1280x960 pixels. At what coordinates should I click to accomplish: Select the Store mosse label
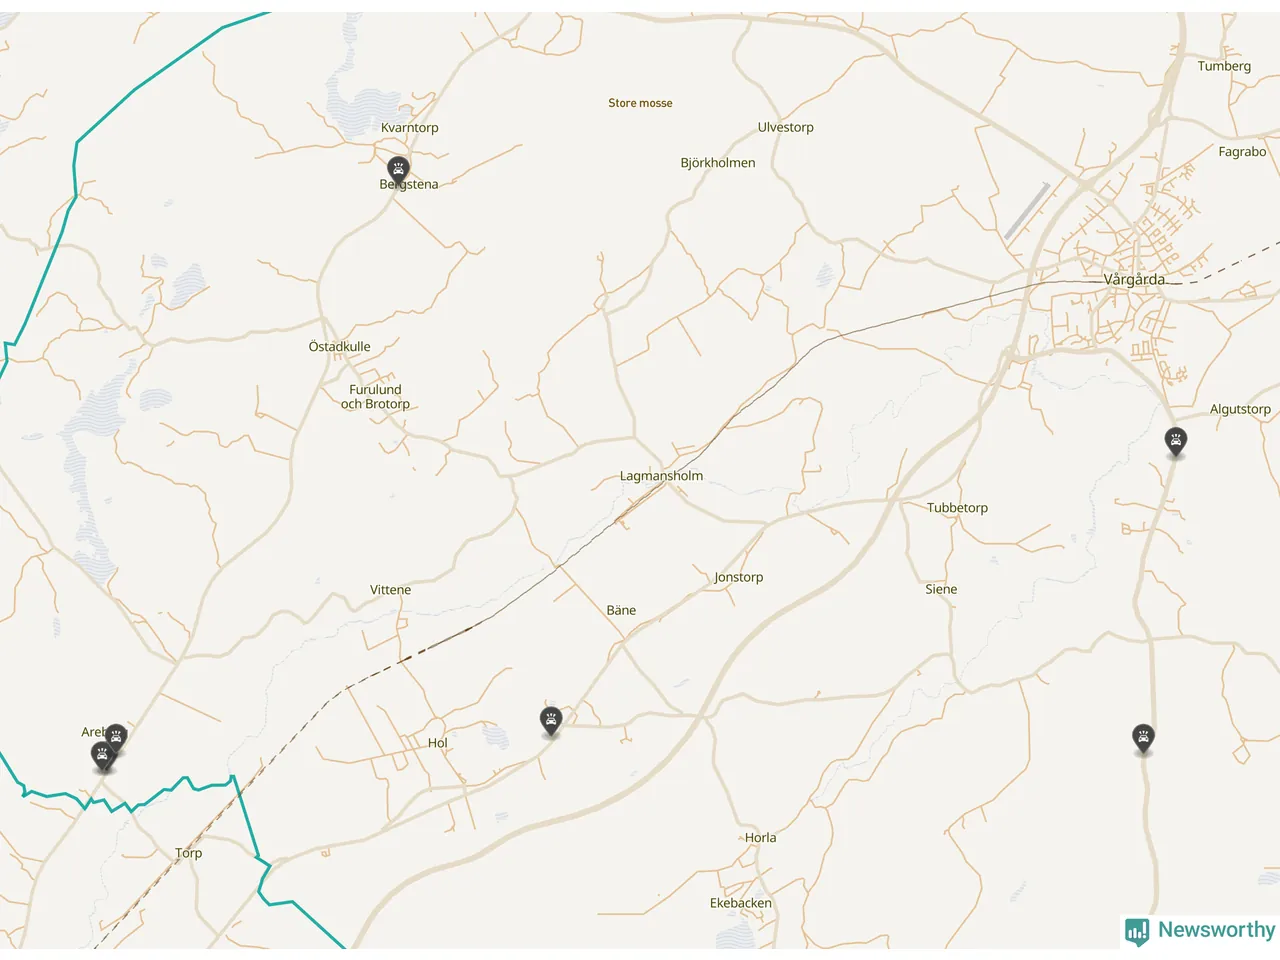(640, 103)
